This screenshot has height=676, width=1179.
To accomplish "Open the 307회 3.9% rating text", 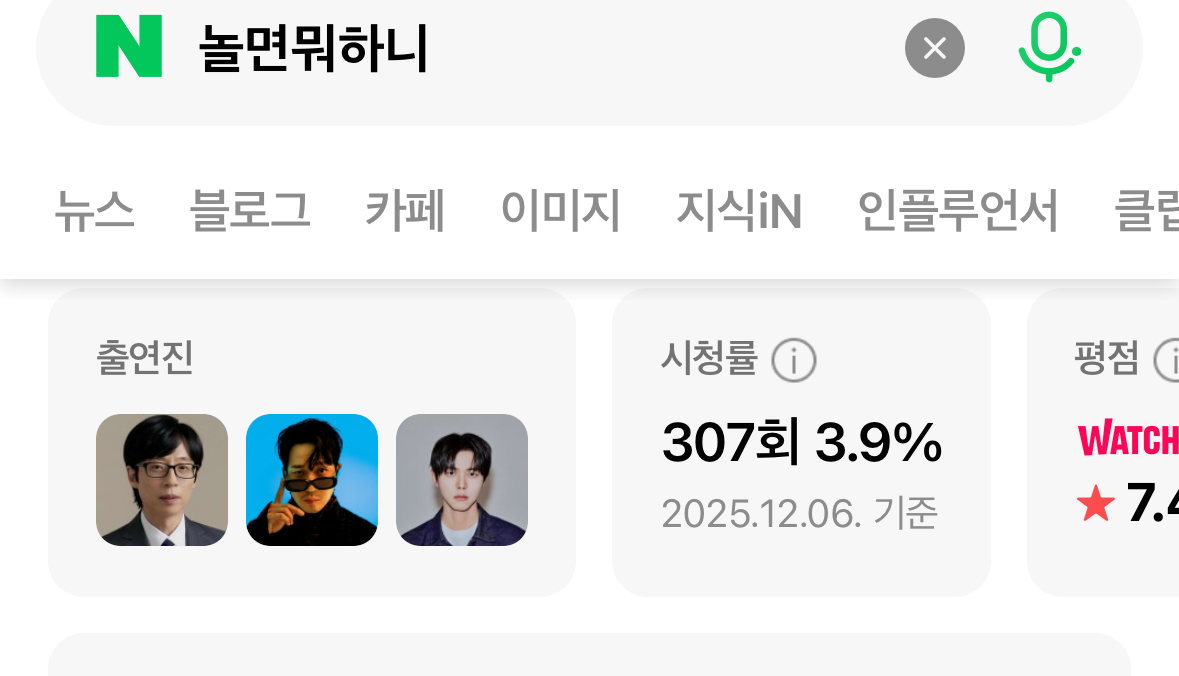I will 802,442.
